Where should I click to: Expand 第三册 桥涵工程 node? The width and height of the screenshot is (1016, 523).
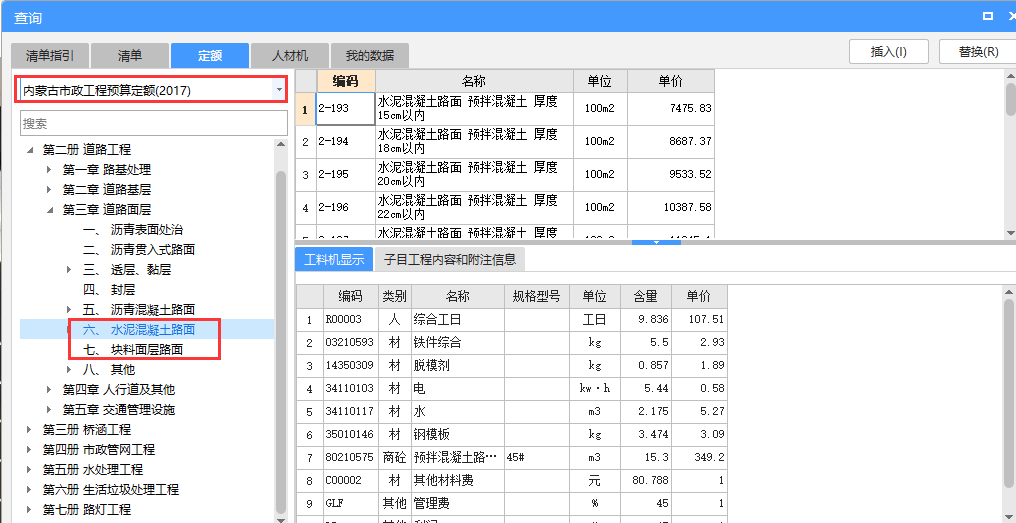29,430
